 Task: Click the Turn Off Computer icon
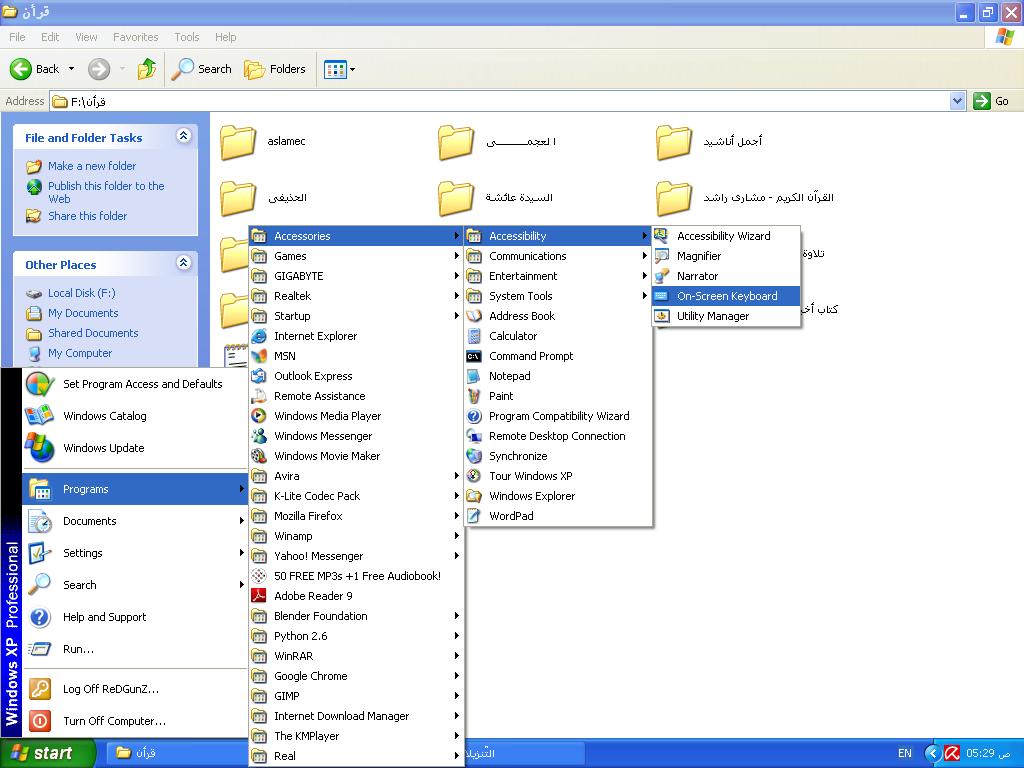[x=40, y=721]
